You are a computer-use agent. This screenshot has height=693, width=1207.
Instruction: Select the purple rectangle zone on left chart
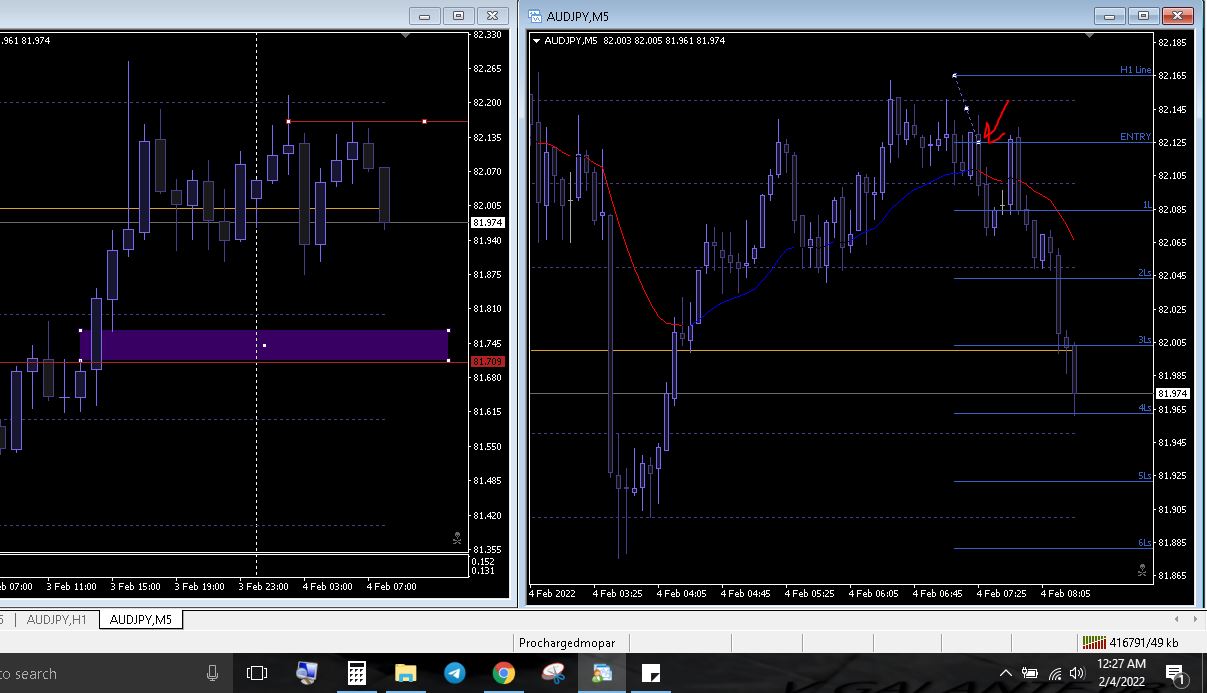[x=264, y=345]
